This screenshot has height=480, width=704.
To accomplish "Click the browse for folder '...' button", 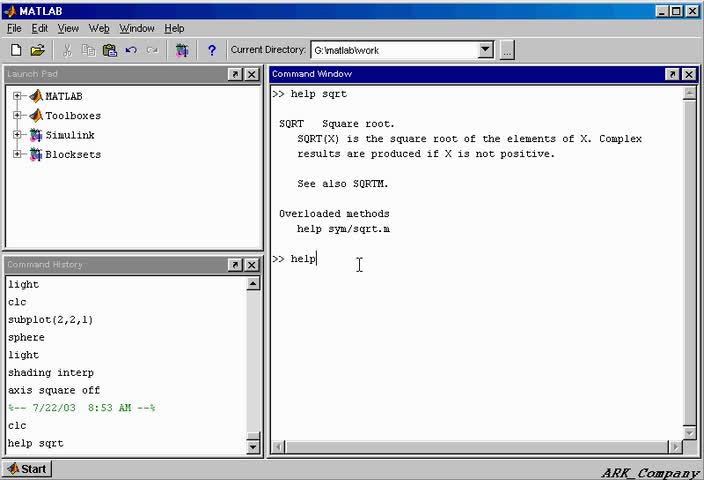I will point(507,50).
